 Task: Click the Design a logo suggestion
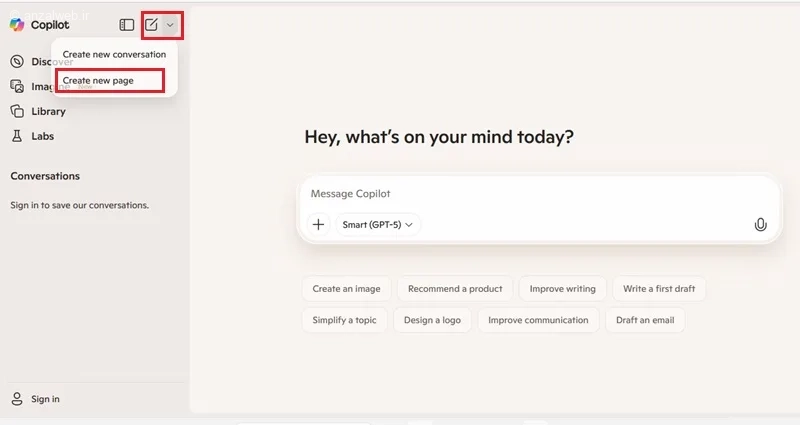pyautogui.click(x=434, y=320)
